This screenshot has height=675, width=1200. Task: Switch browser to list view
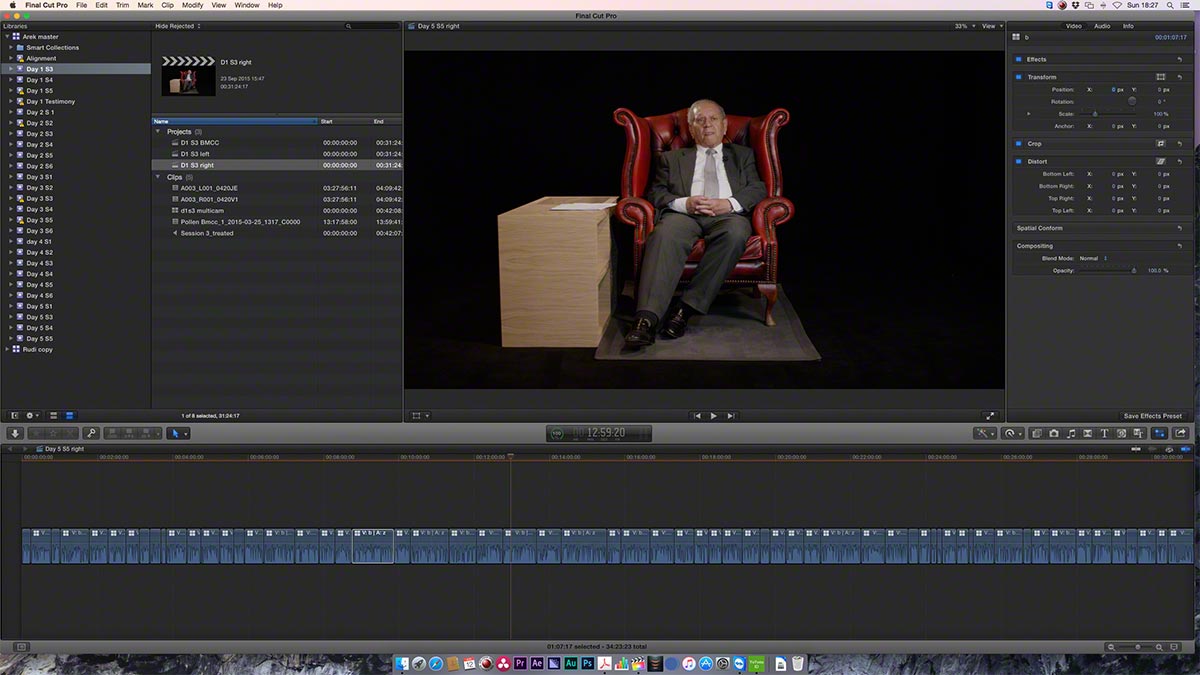coord(69,415)
